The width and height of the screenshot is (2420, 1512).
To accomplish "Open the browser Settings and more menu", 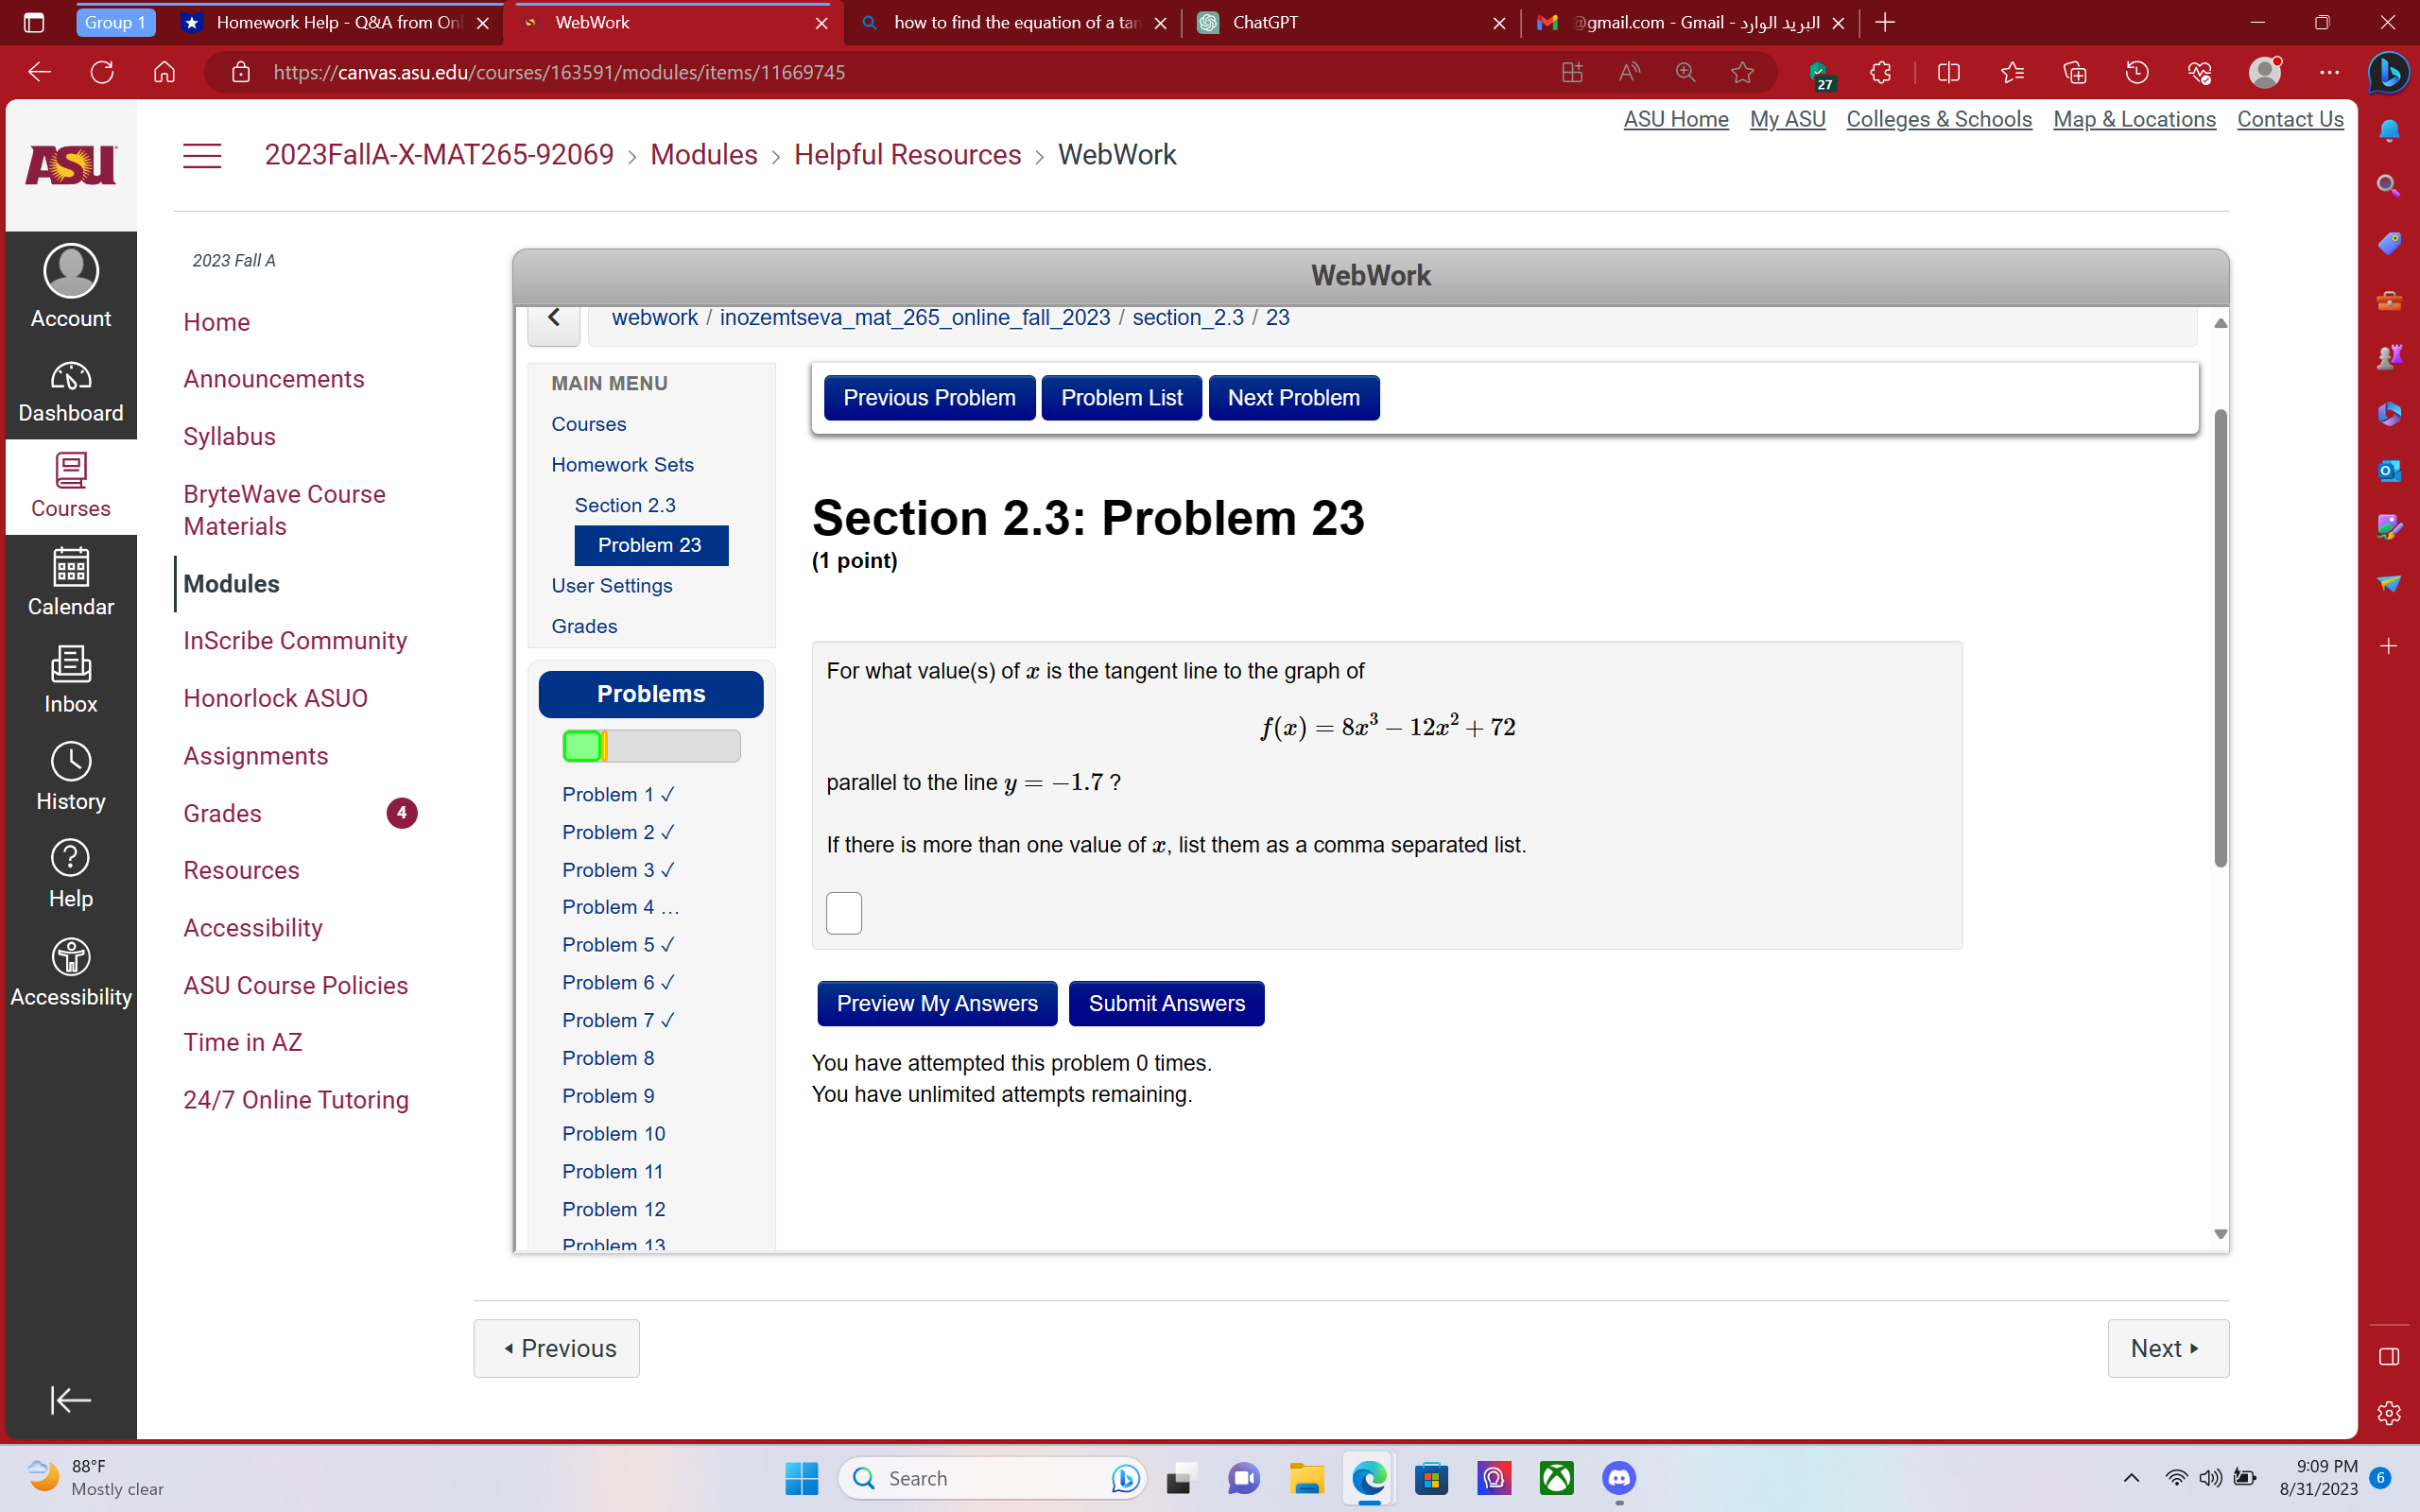I will click(x=2330, y=71).
